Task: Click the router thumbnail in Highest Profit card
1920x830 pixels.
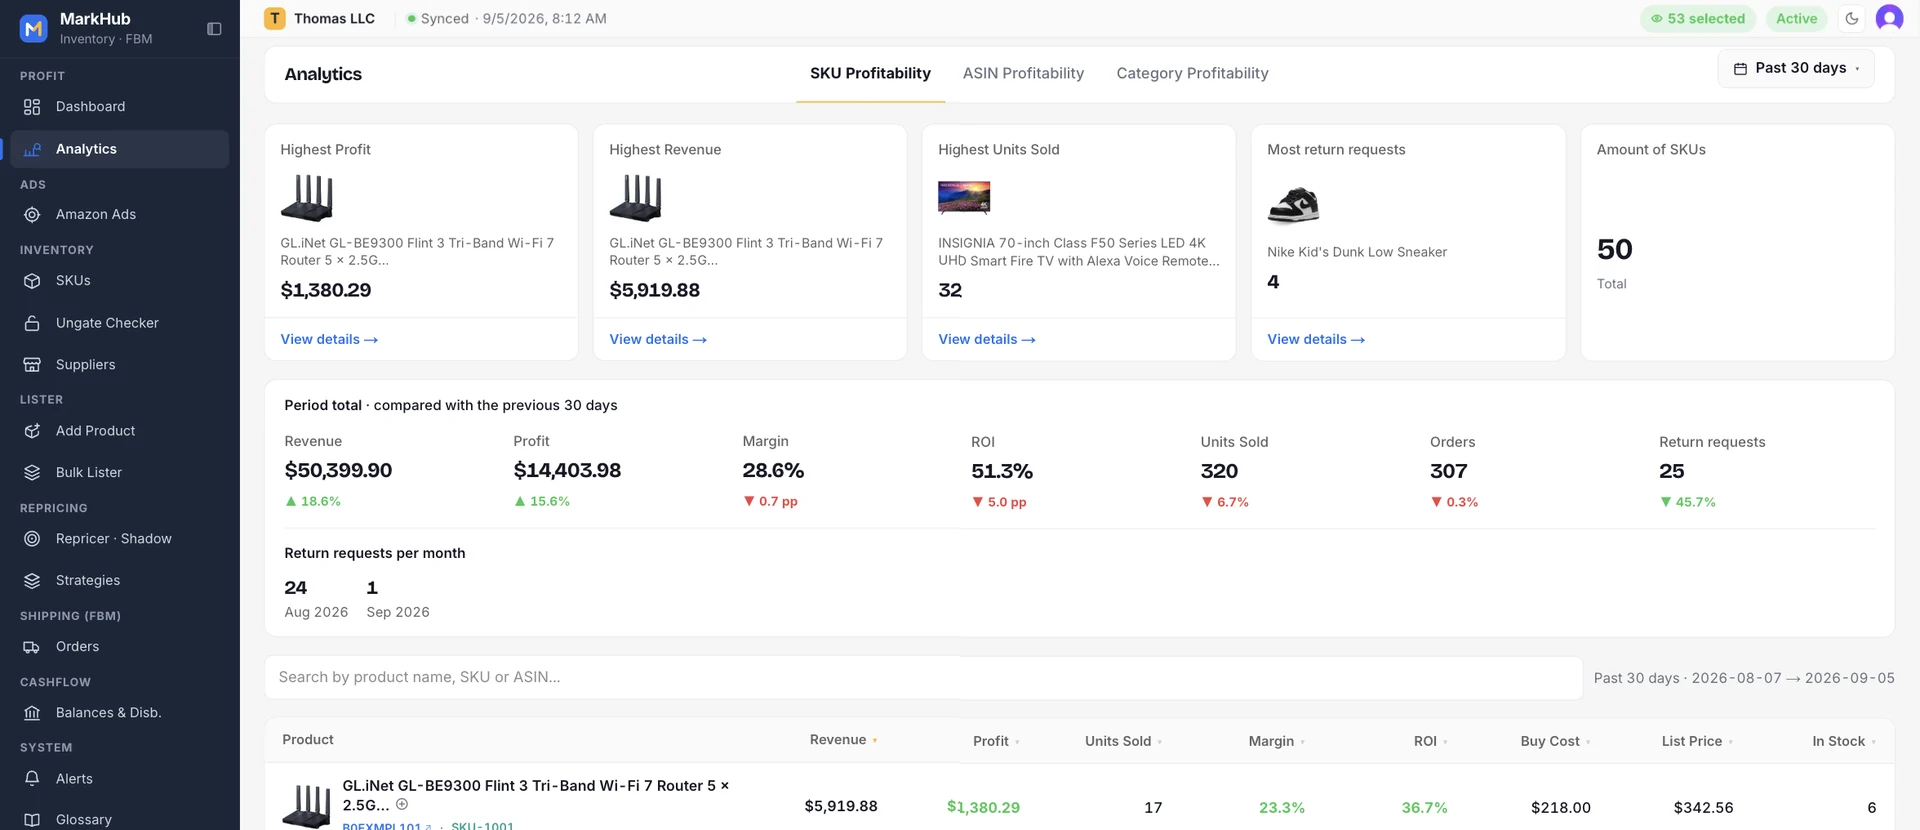Action: click(307, 198)
